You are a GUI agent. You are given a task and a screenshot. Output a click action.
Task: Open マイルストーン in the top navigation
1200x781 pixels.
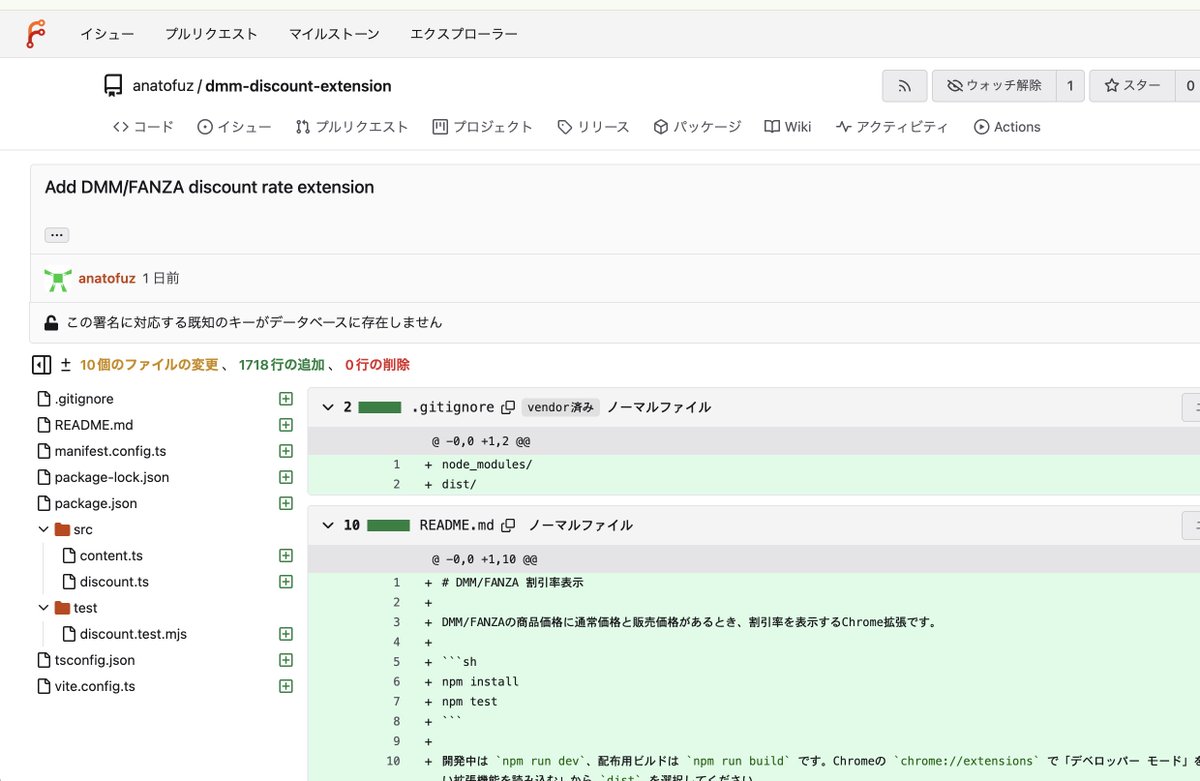pyautogui.click(x=334, y=34)
